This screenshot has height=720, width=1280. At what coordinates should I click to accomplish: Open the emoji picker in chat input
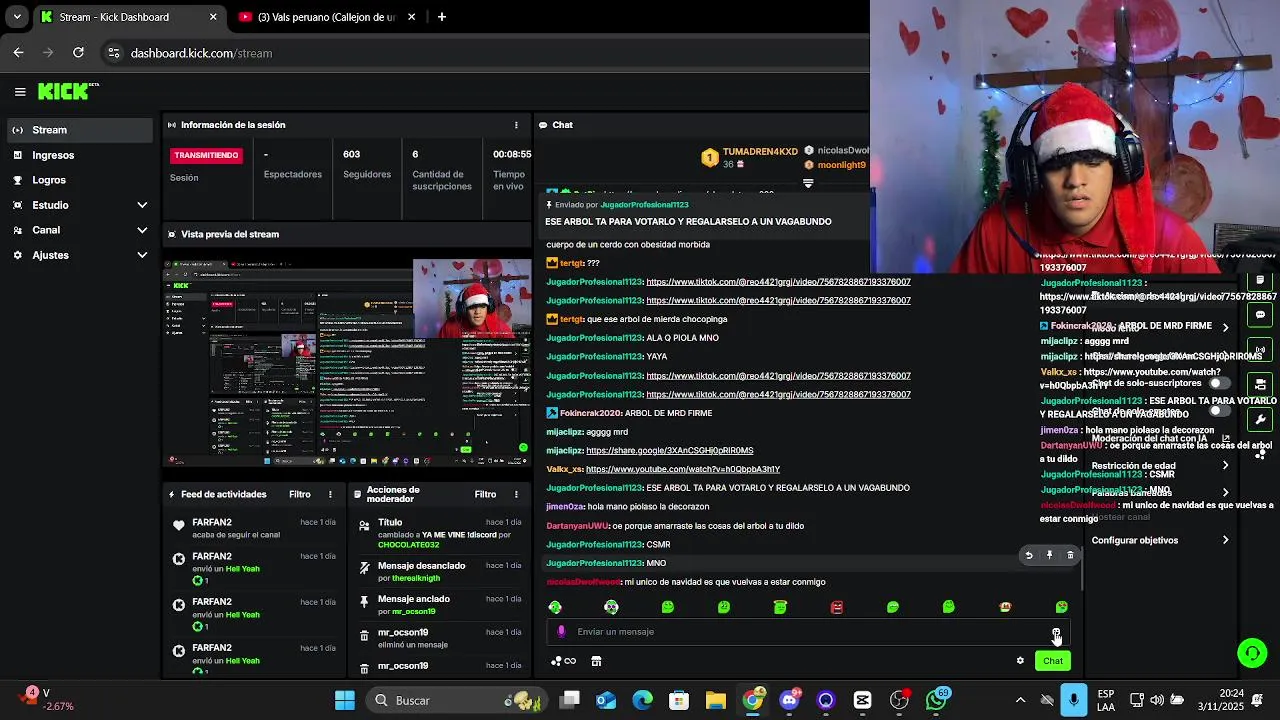(1056, 632)
